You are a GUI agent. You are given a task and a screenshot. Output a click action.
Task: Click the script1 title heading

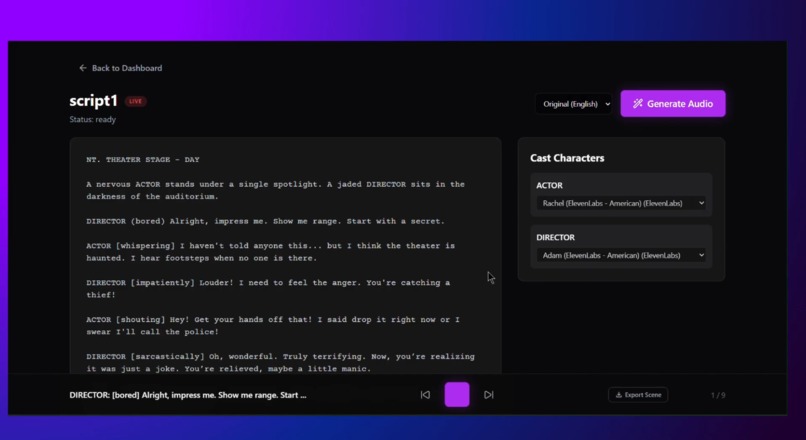(94, 100)
